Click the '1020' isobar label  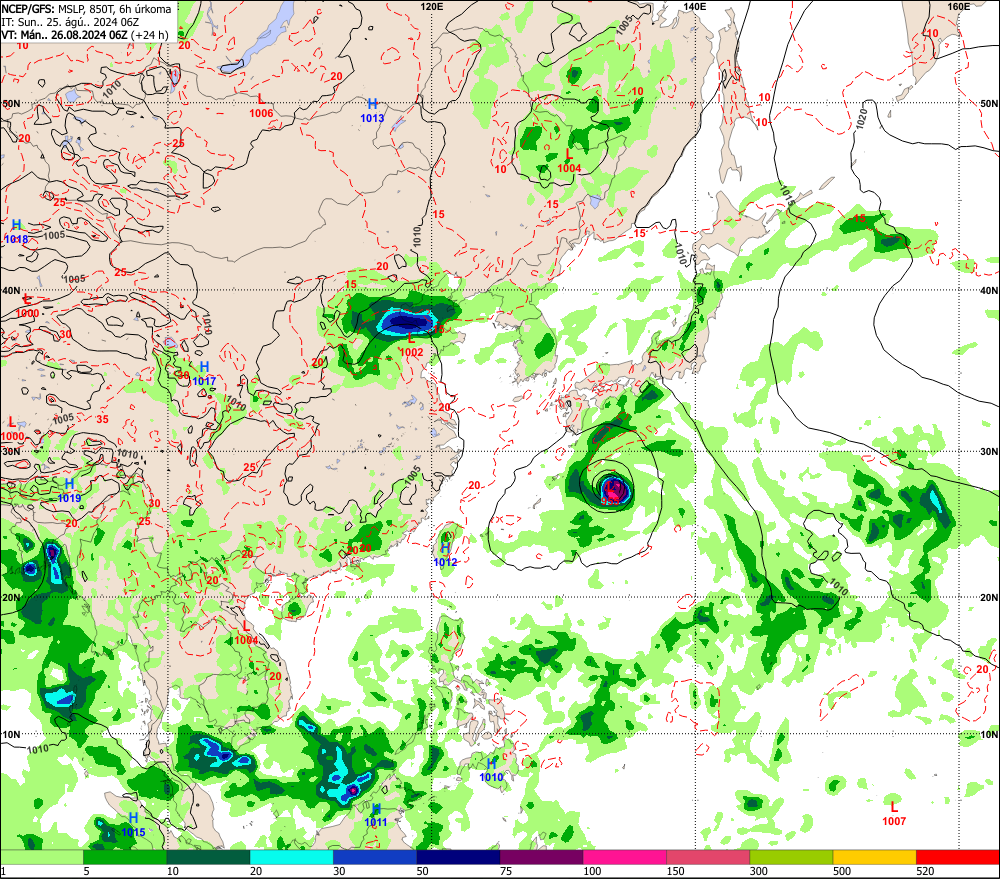point(862,119)
